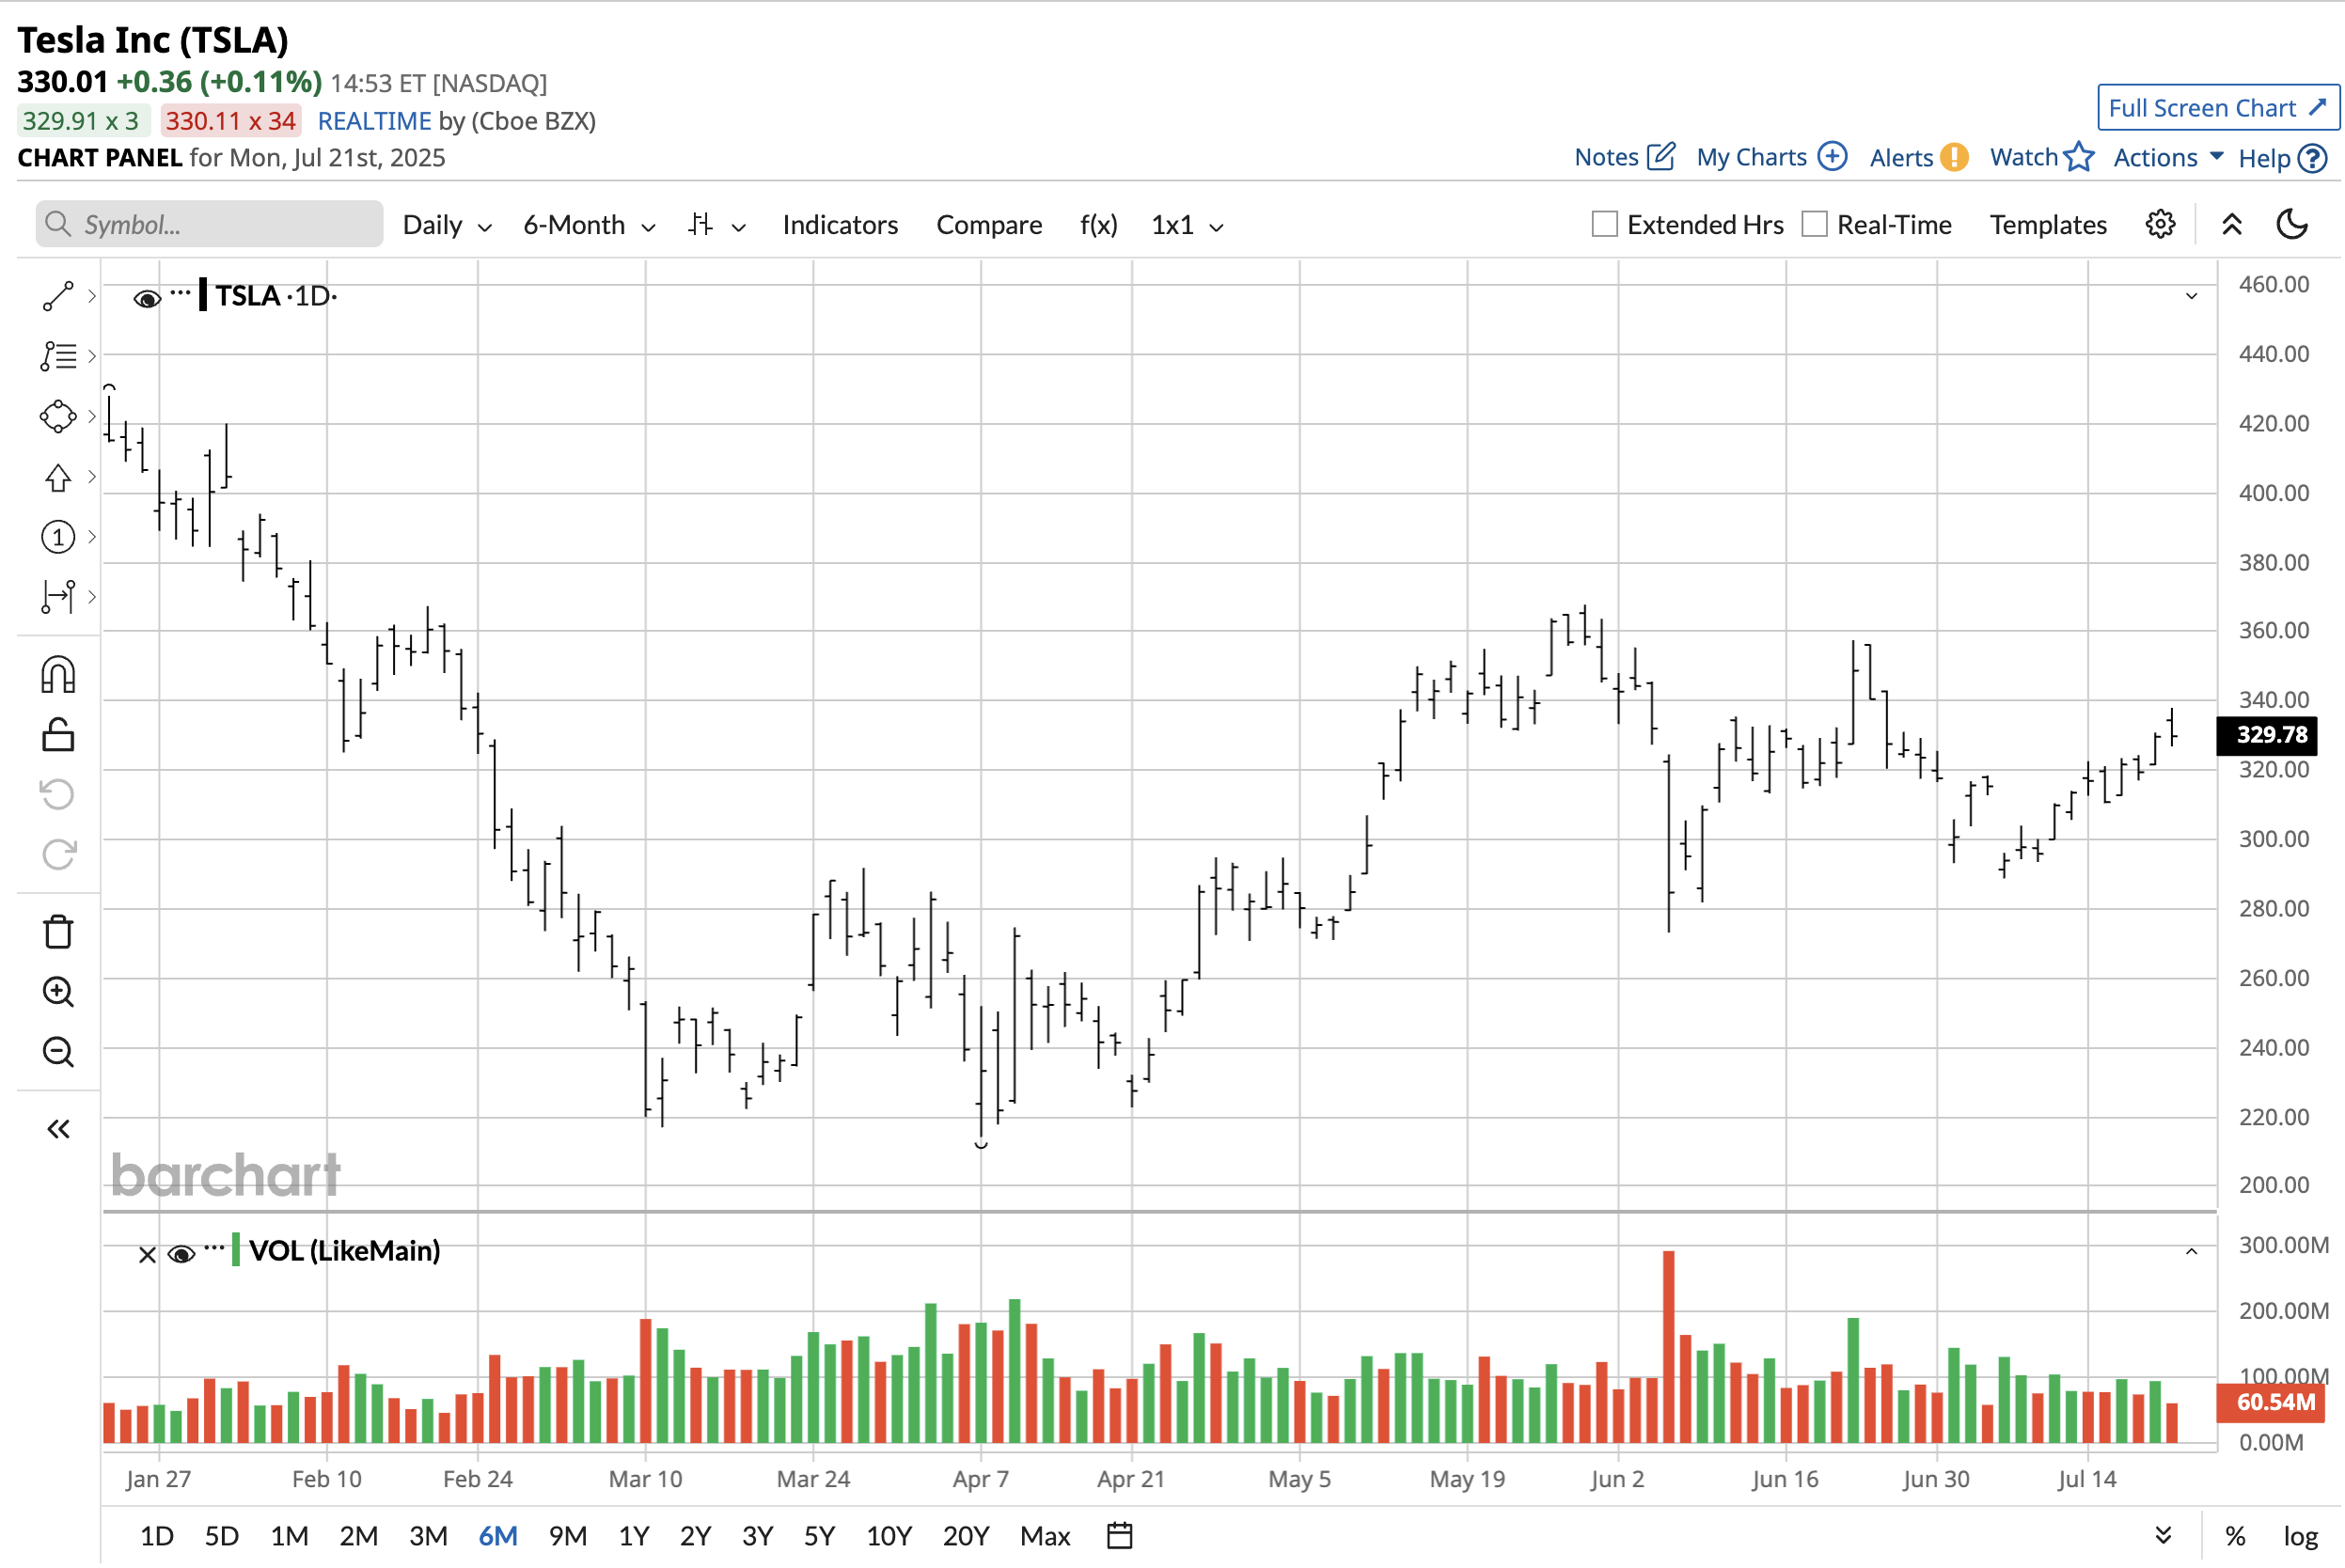Image resolution: width=2345 pixels, height=1568 pixels.
Task: Select the 5D time range
Action: pyautogui.click(x=221, y=1536)
